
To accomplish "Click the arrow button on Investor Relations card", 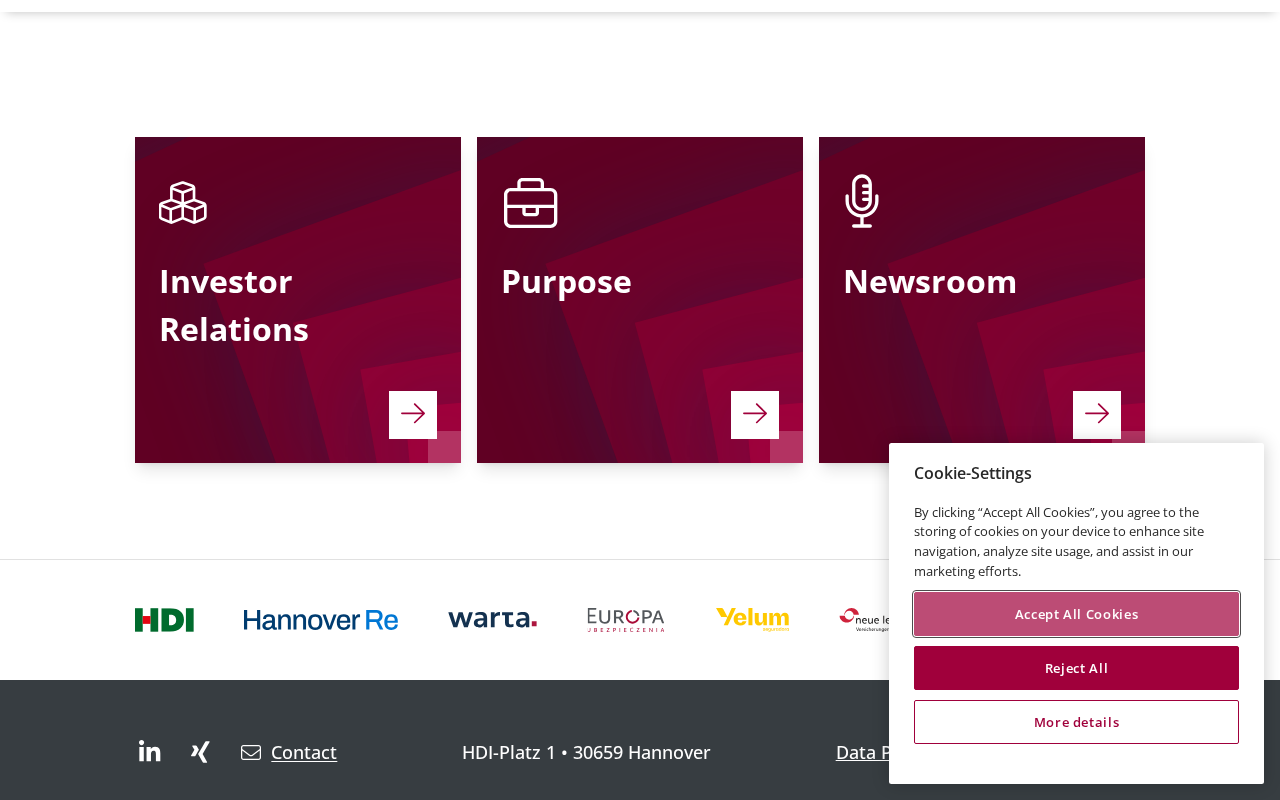I will coord(413,414).
